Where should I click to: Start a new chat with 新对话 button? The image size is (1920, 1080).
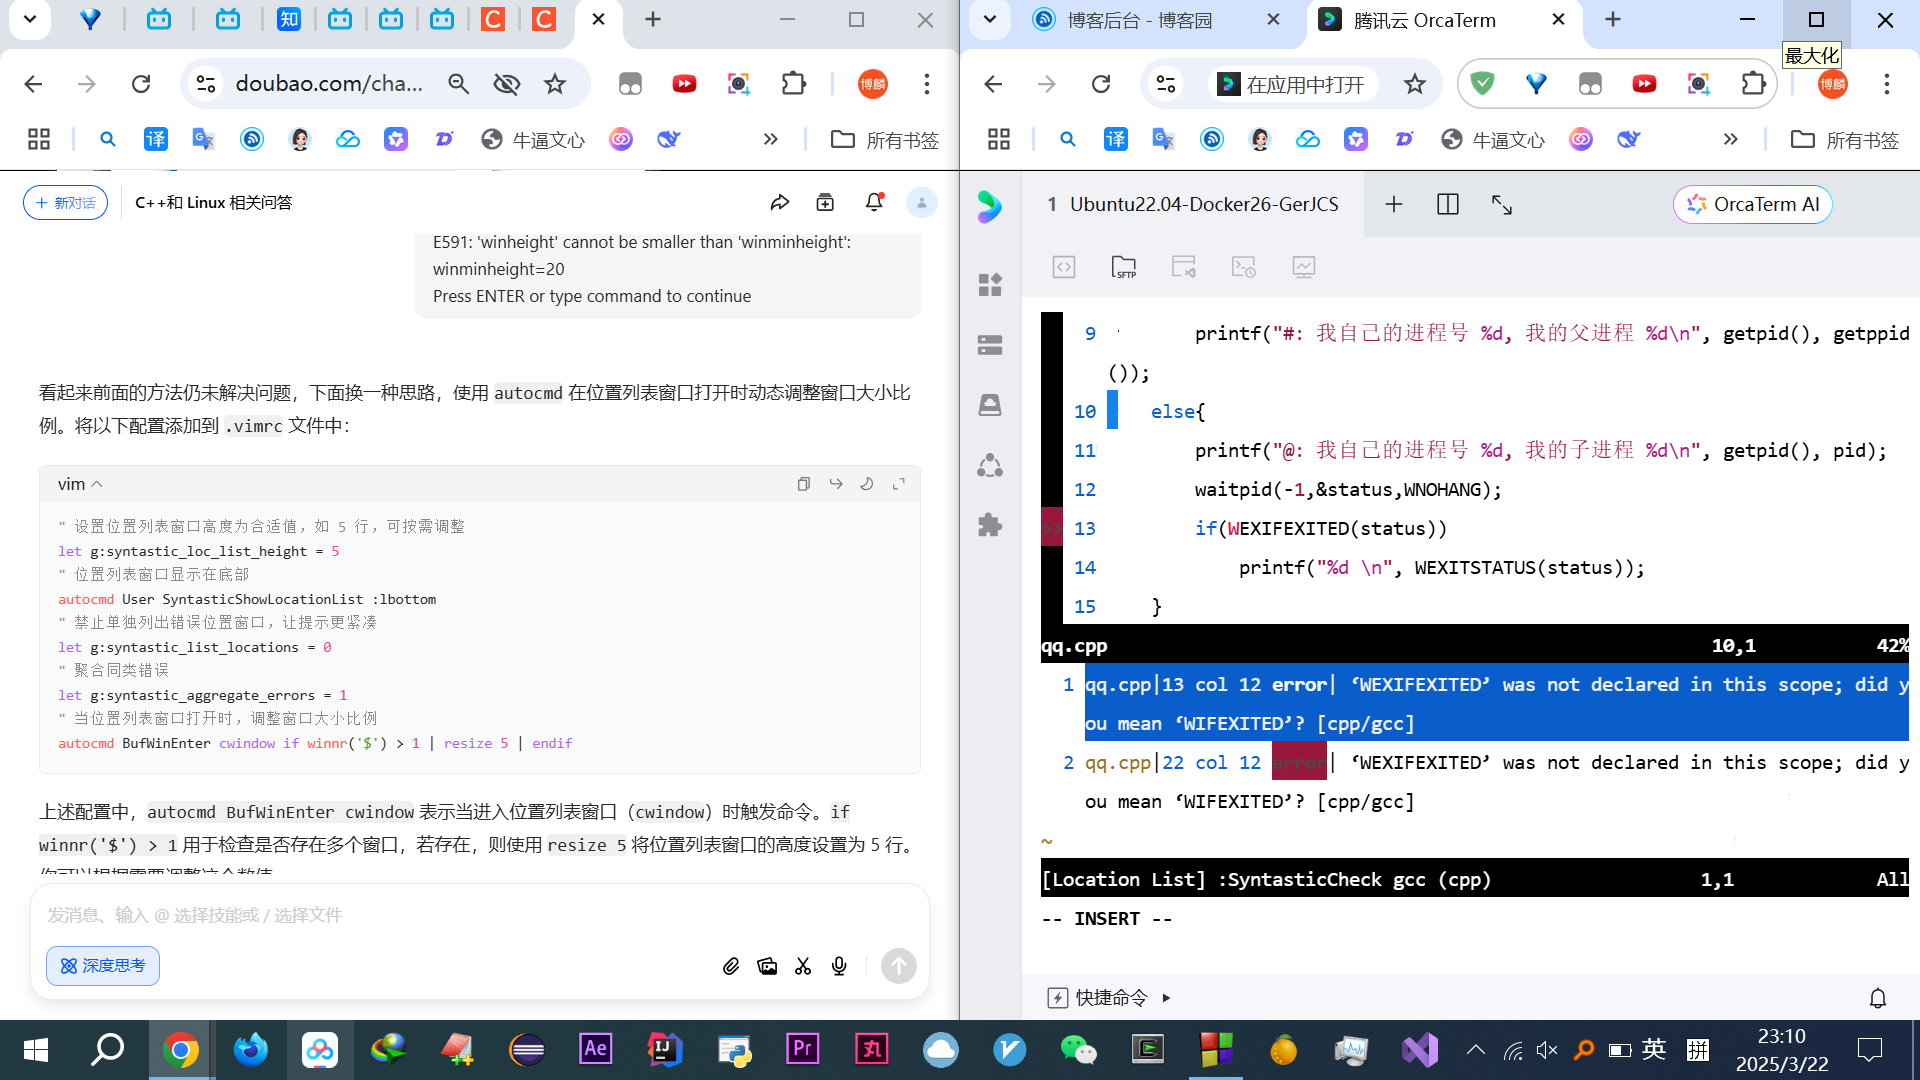(x=65, y=203)
